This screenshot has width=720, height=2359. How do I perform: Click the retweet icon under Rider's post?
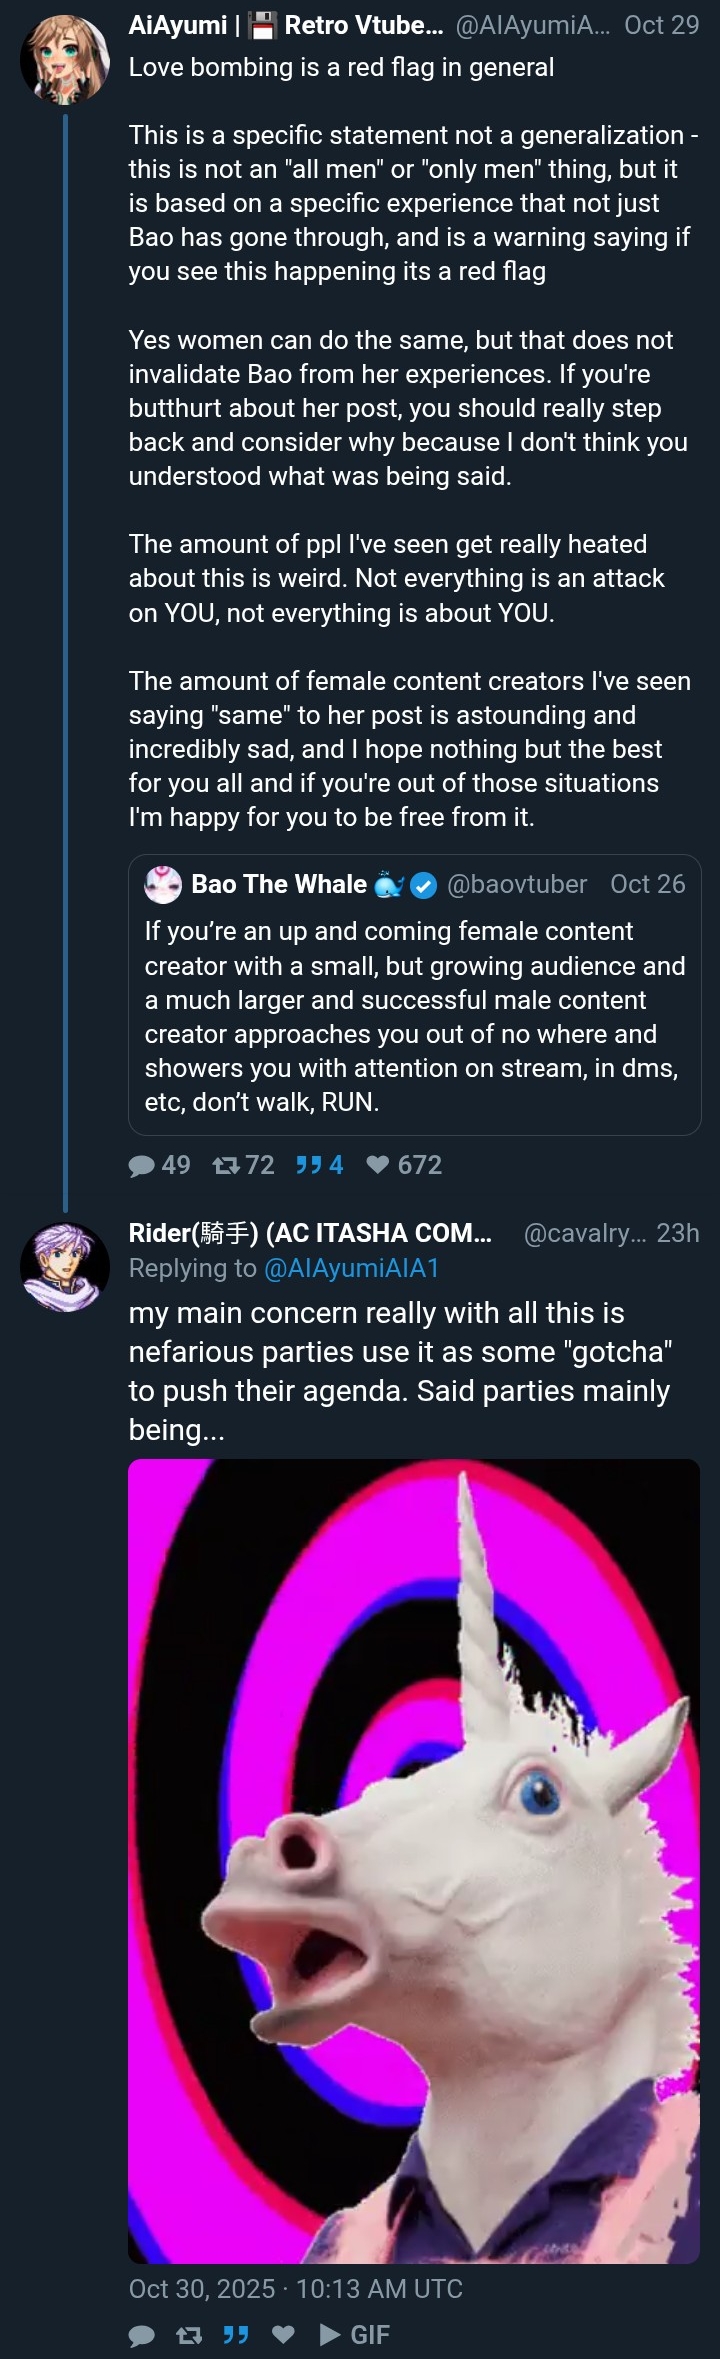pos(188,2335)
